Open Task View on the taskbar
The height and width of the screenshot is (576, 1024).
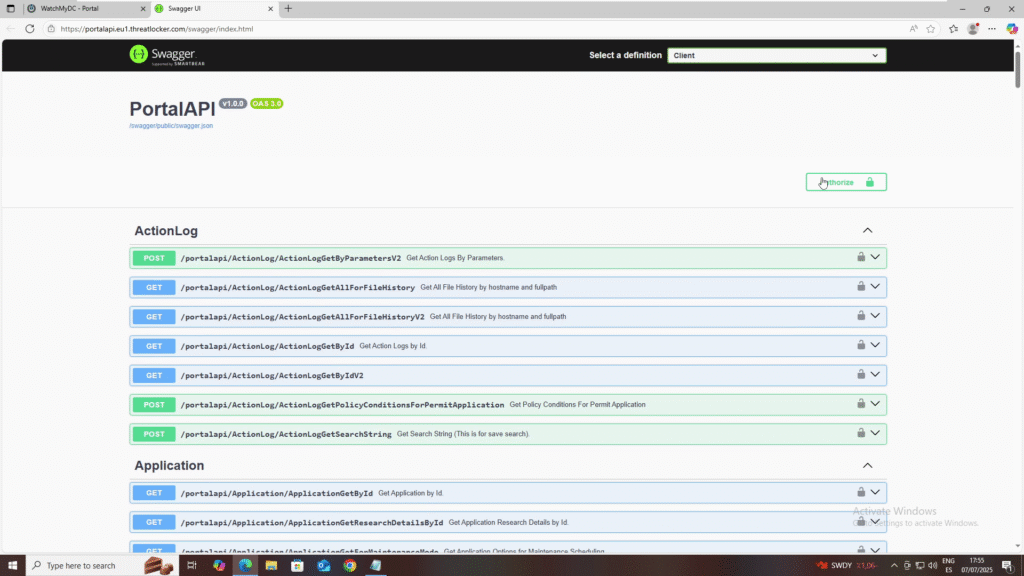coord(191,566)
